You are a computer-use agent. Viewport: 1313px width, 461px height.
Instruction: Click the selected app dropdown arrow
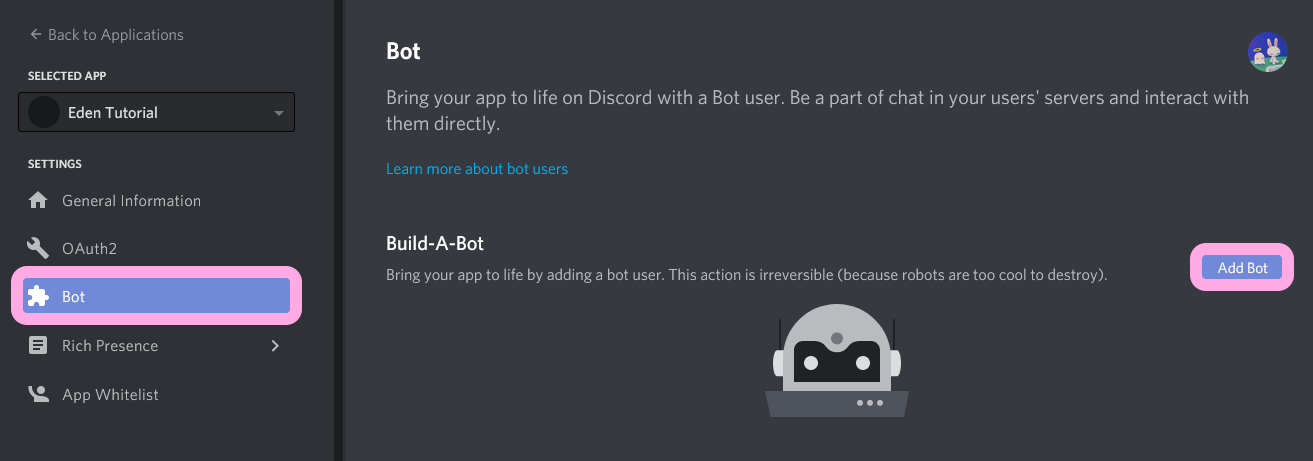click(x=279, y=113)
